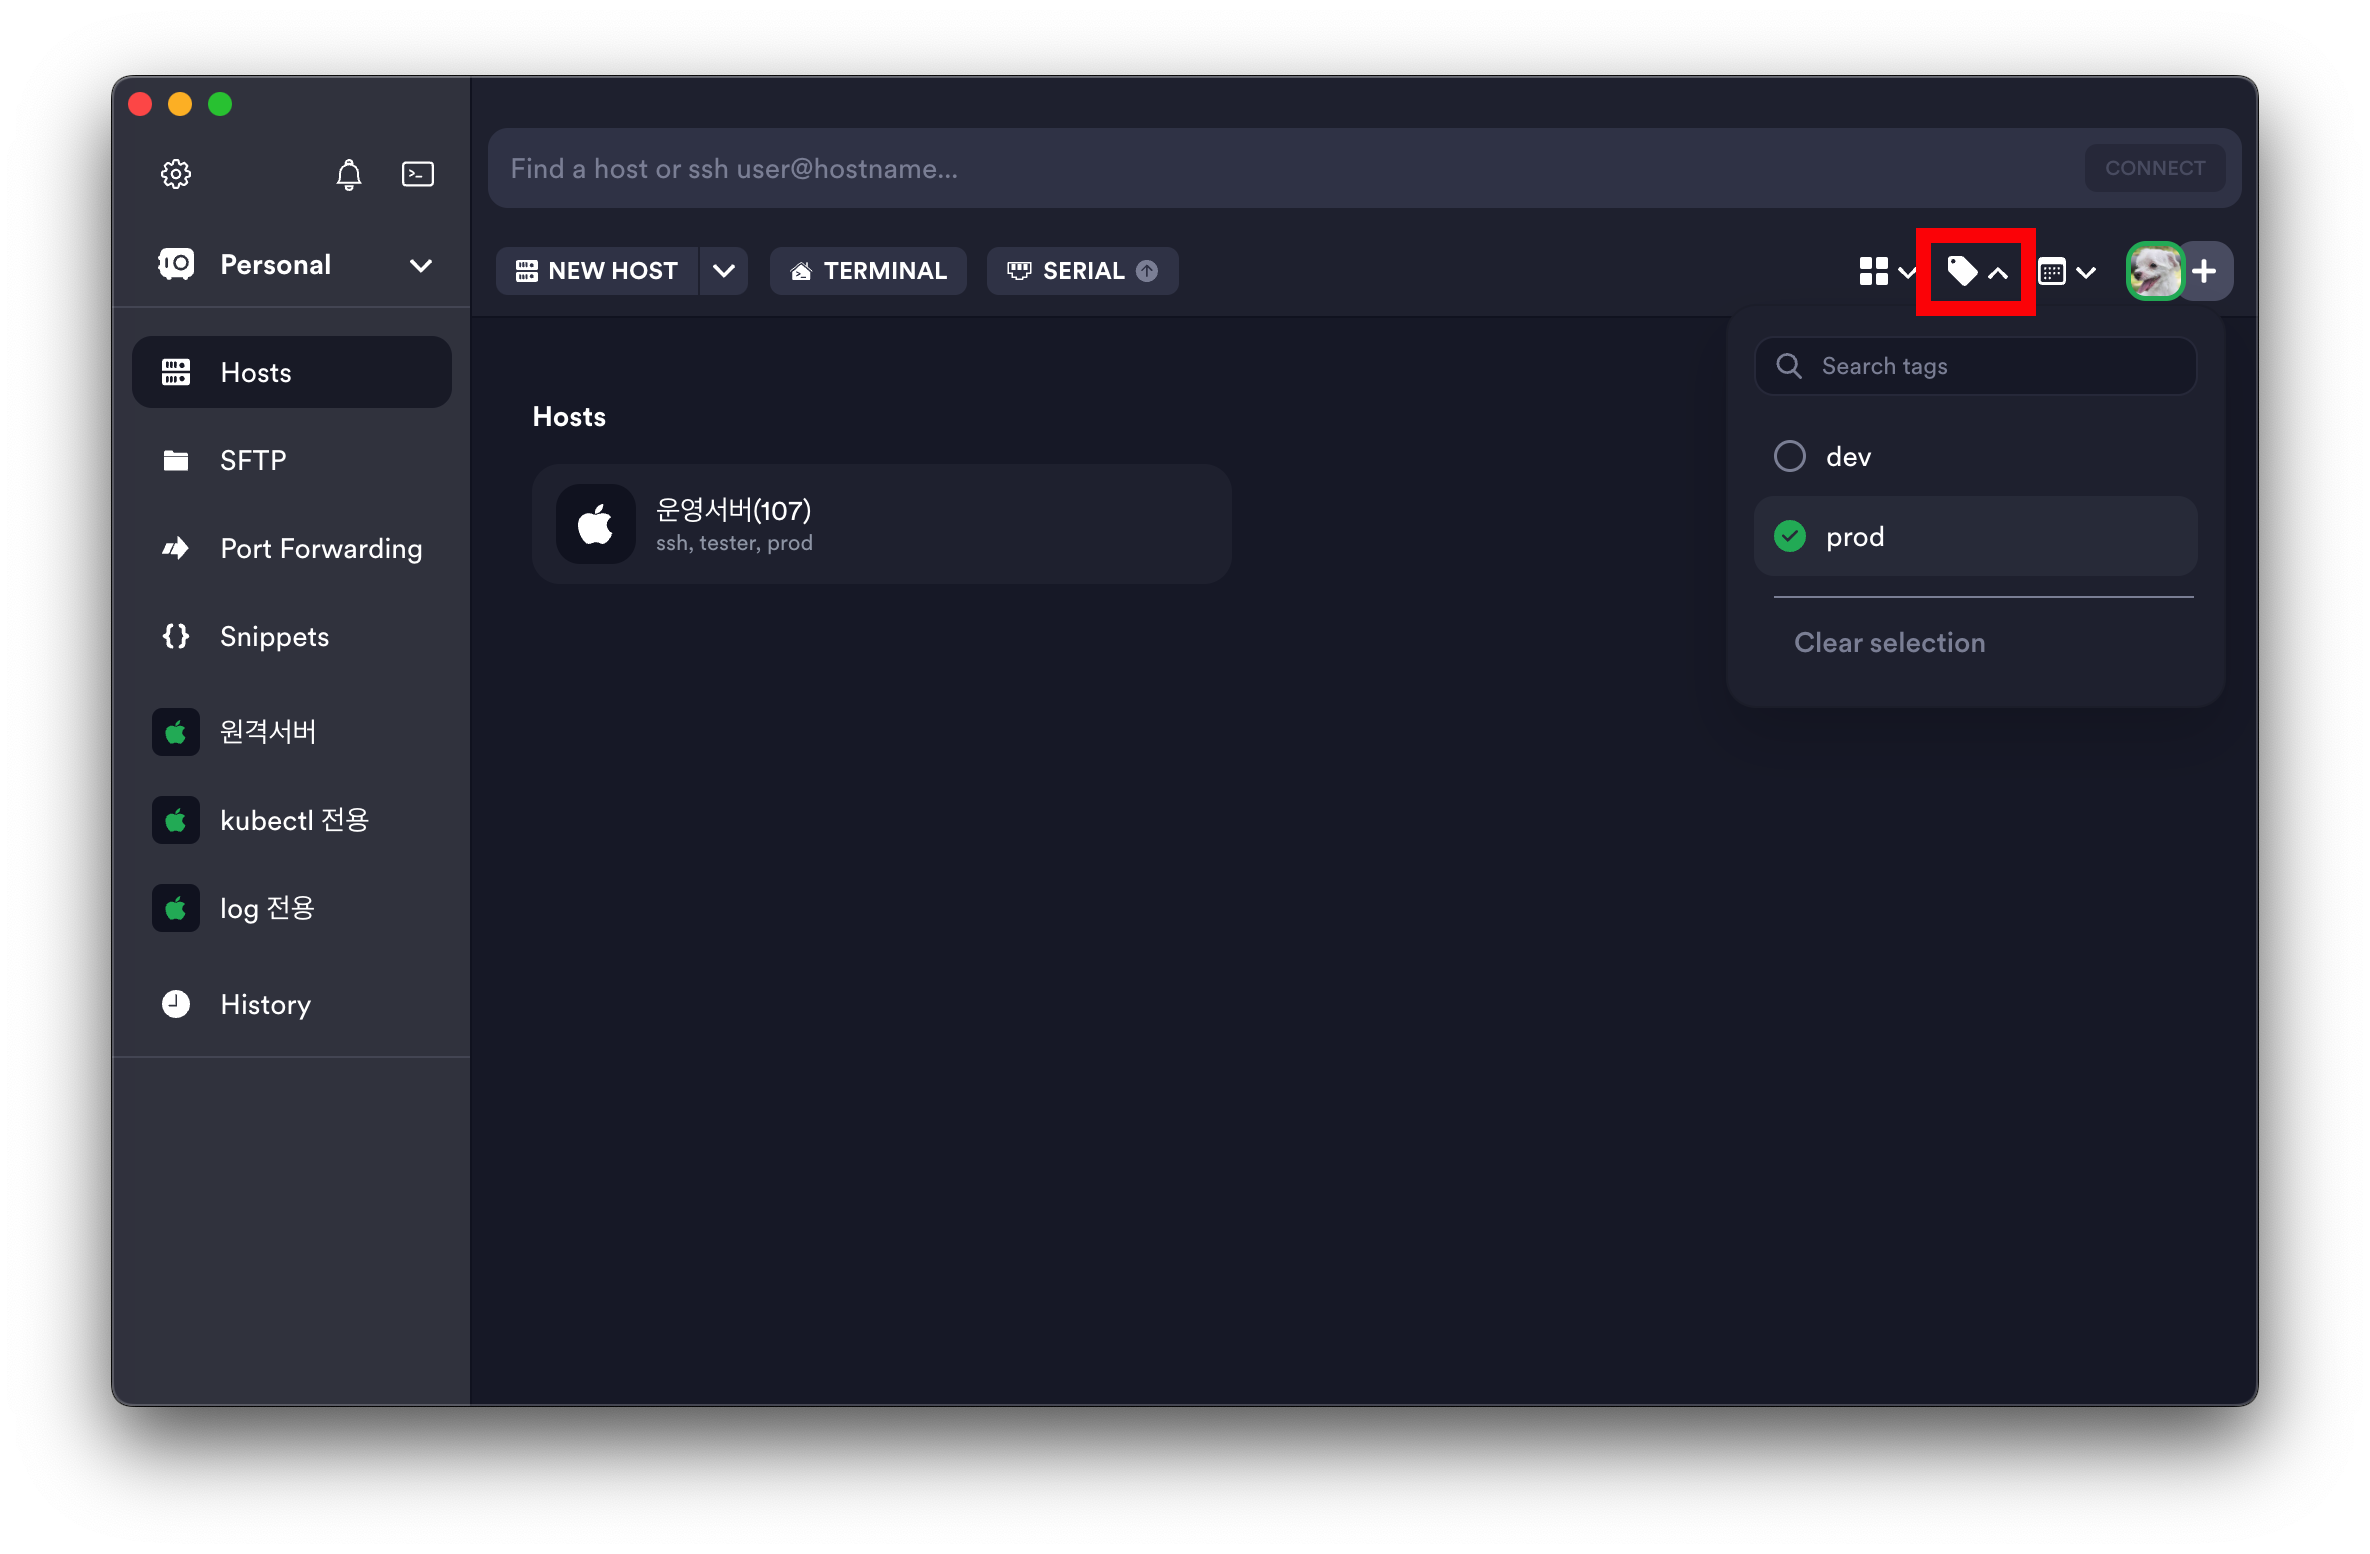2370x1554 pixels.
Task: Expand the sort order chevron
Action: tap(2086, 272)
